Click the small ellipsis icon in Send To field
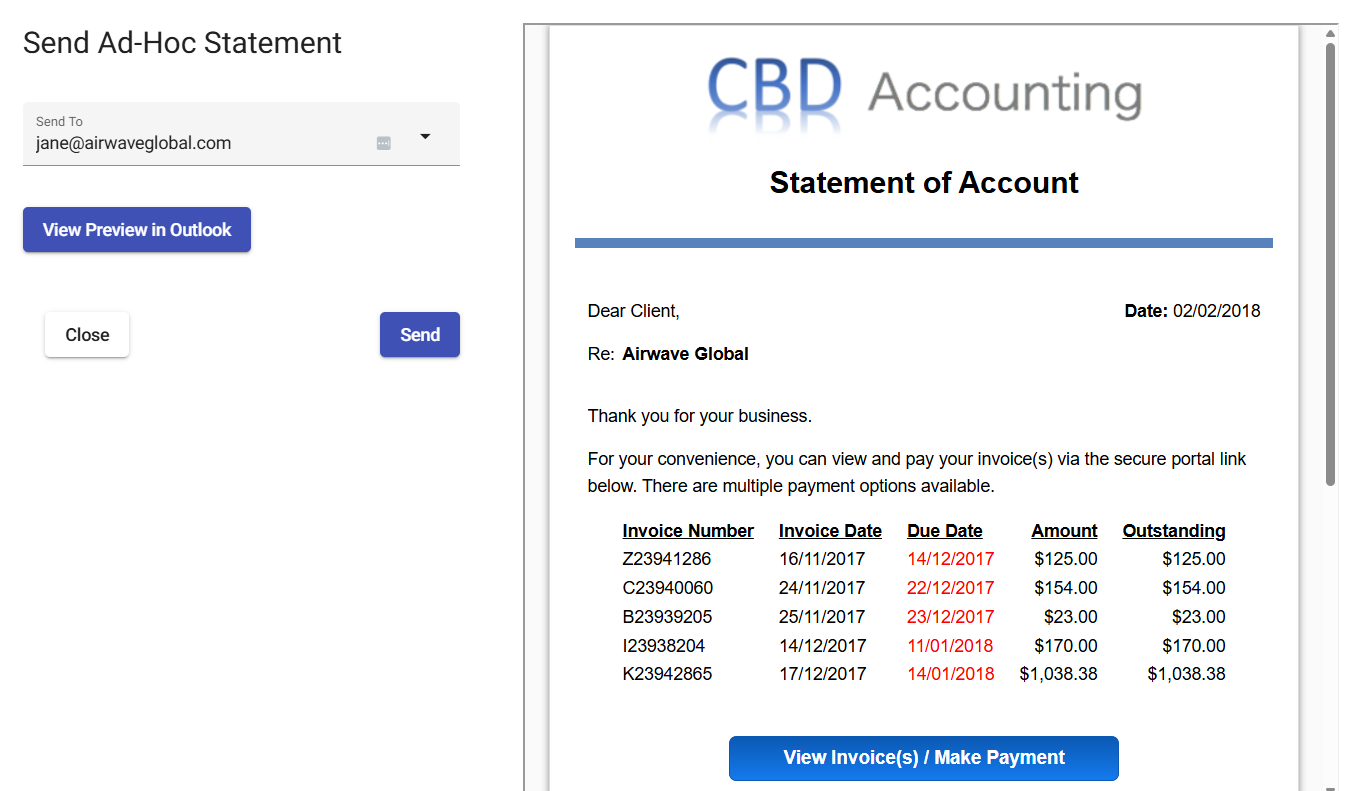 (383, 143)
